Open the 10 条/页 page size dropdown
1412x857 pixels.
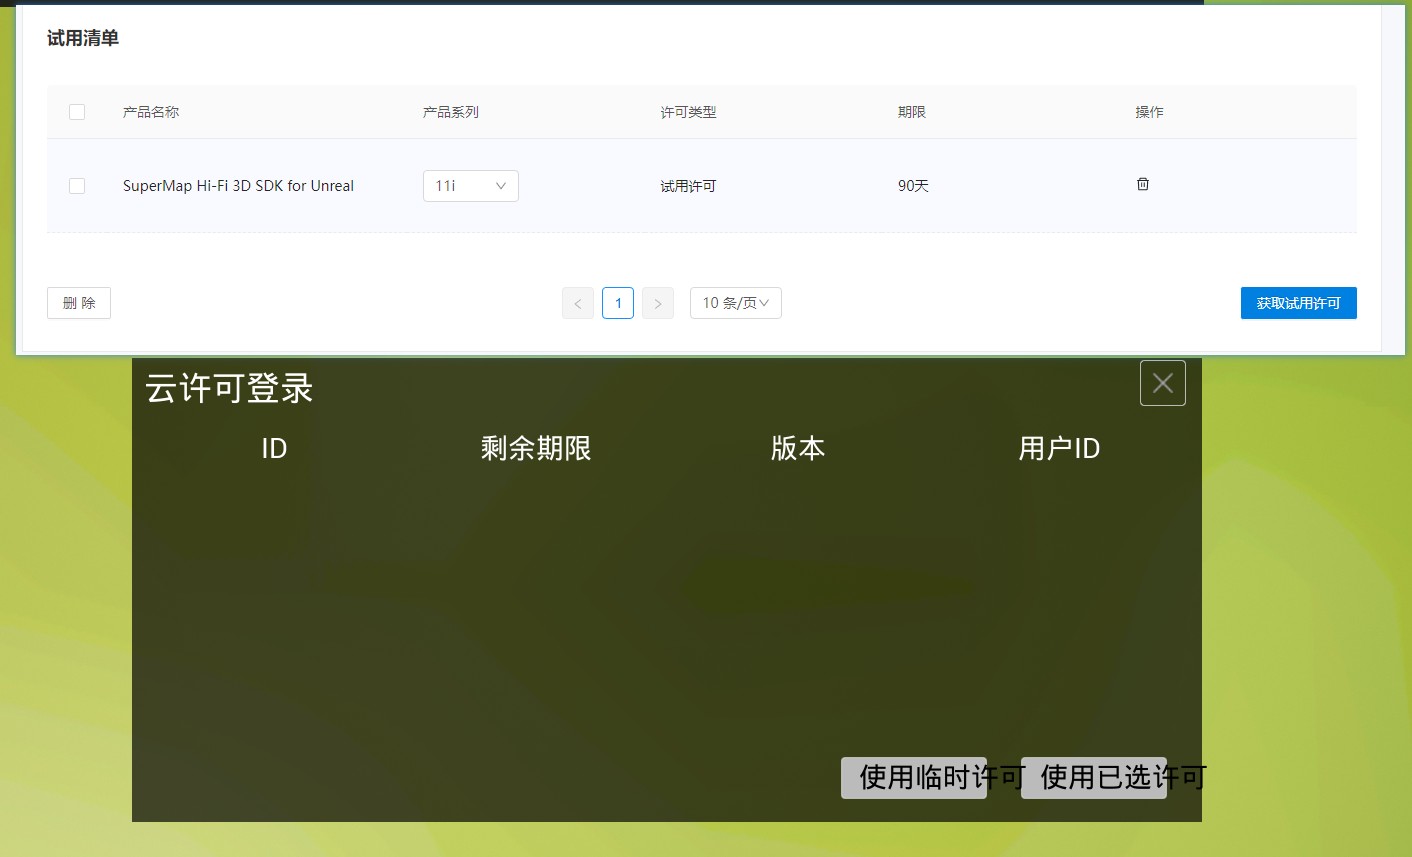pos(736,303)
